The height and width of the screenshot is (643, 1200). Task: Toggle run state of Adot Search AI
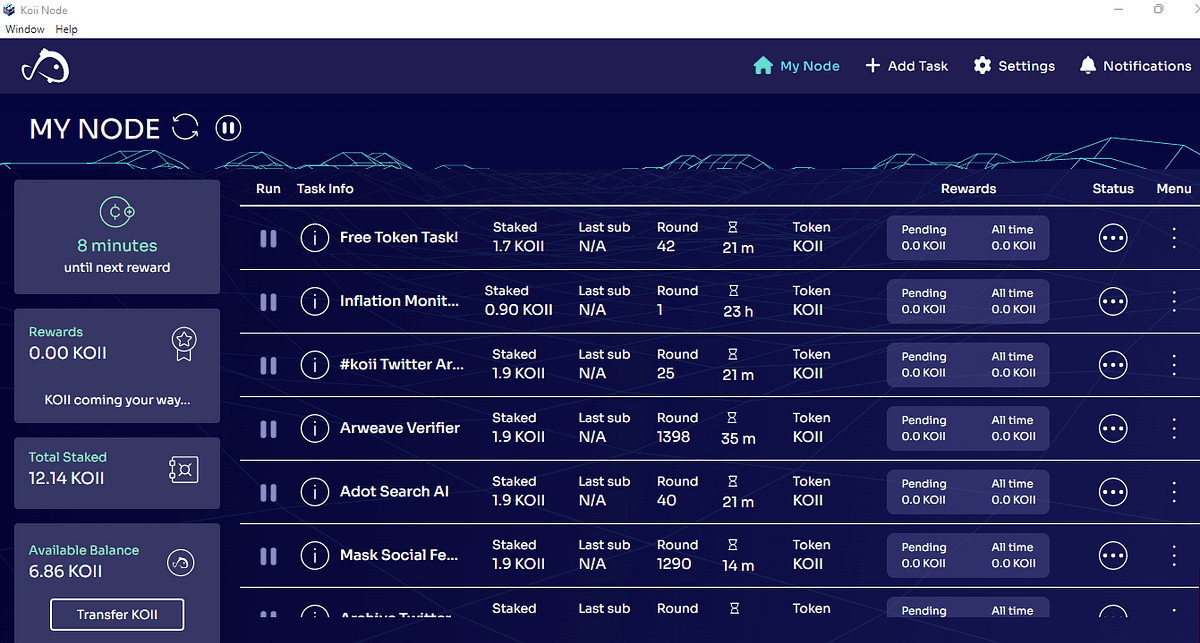coord(267,492)
